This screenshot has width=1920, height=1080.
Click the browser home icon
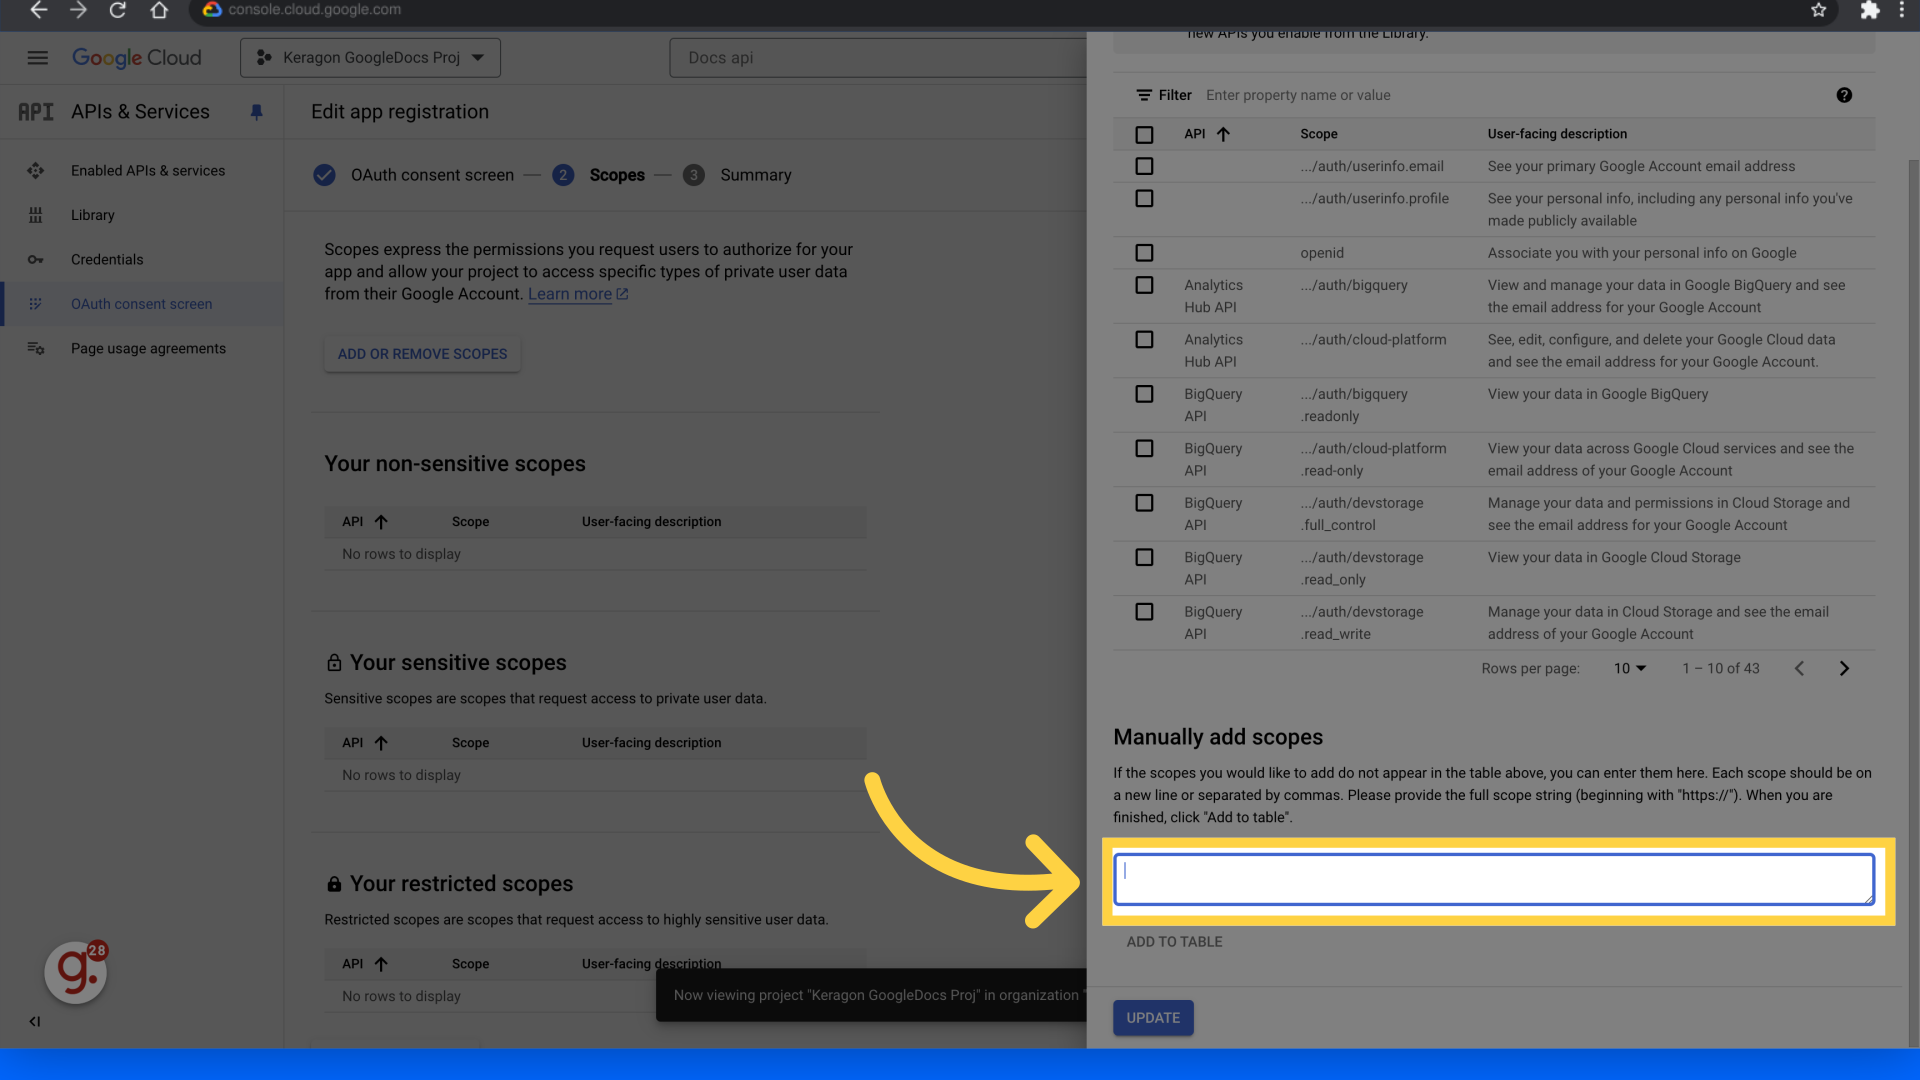[x=159, y=10]
